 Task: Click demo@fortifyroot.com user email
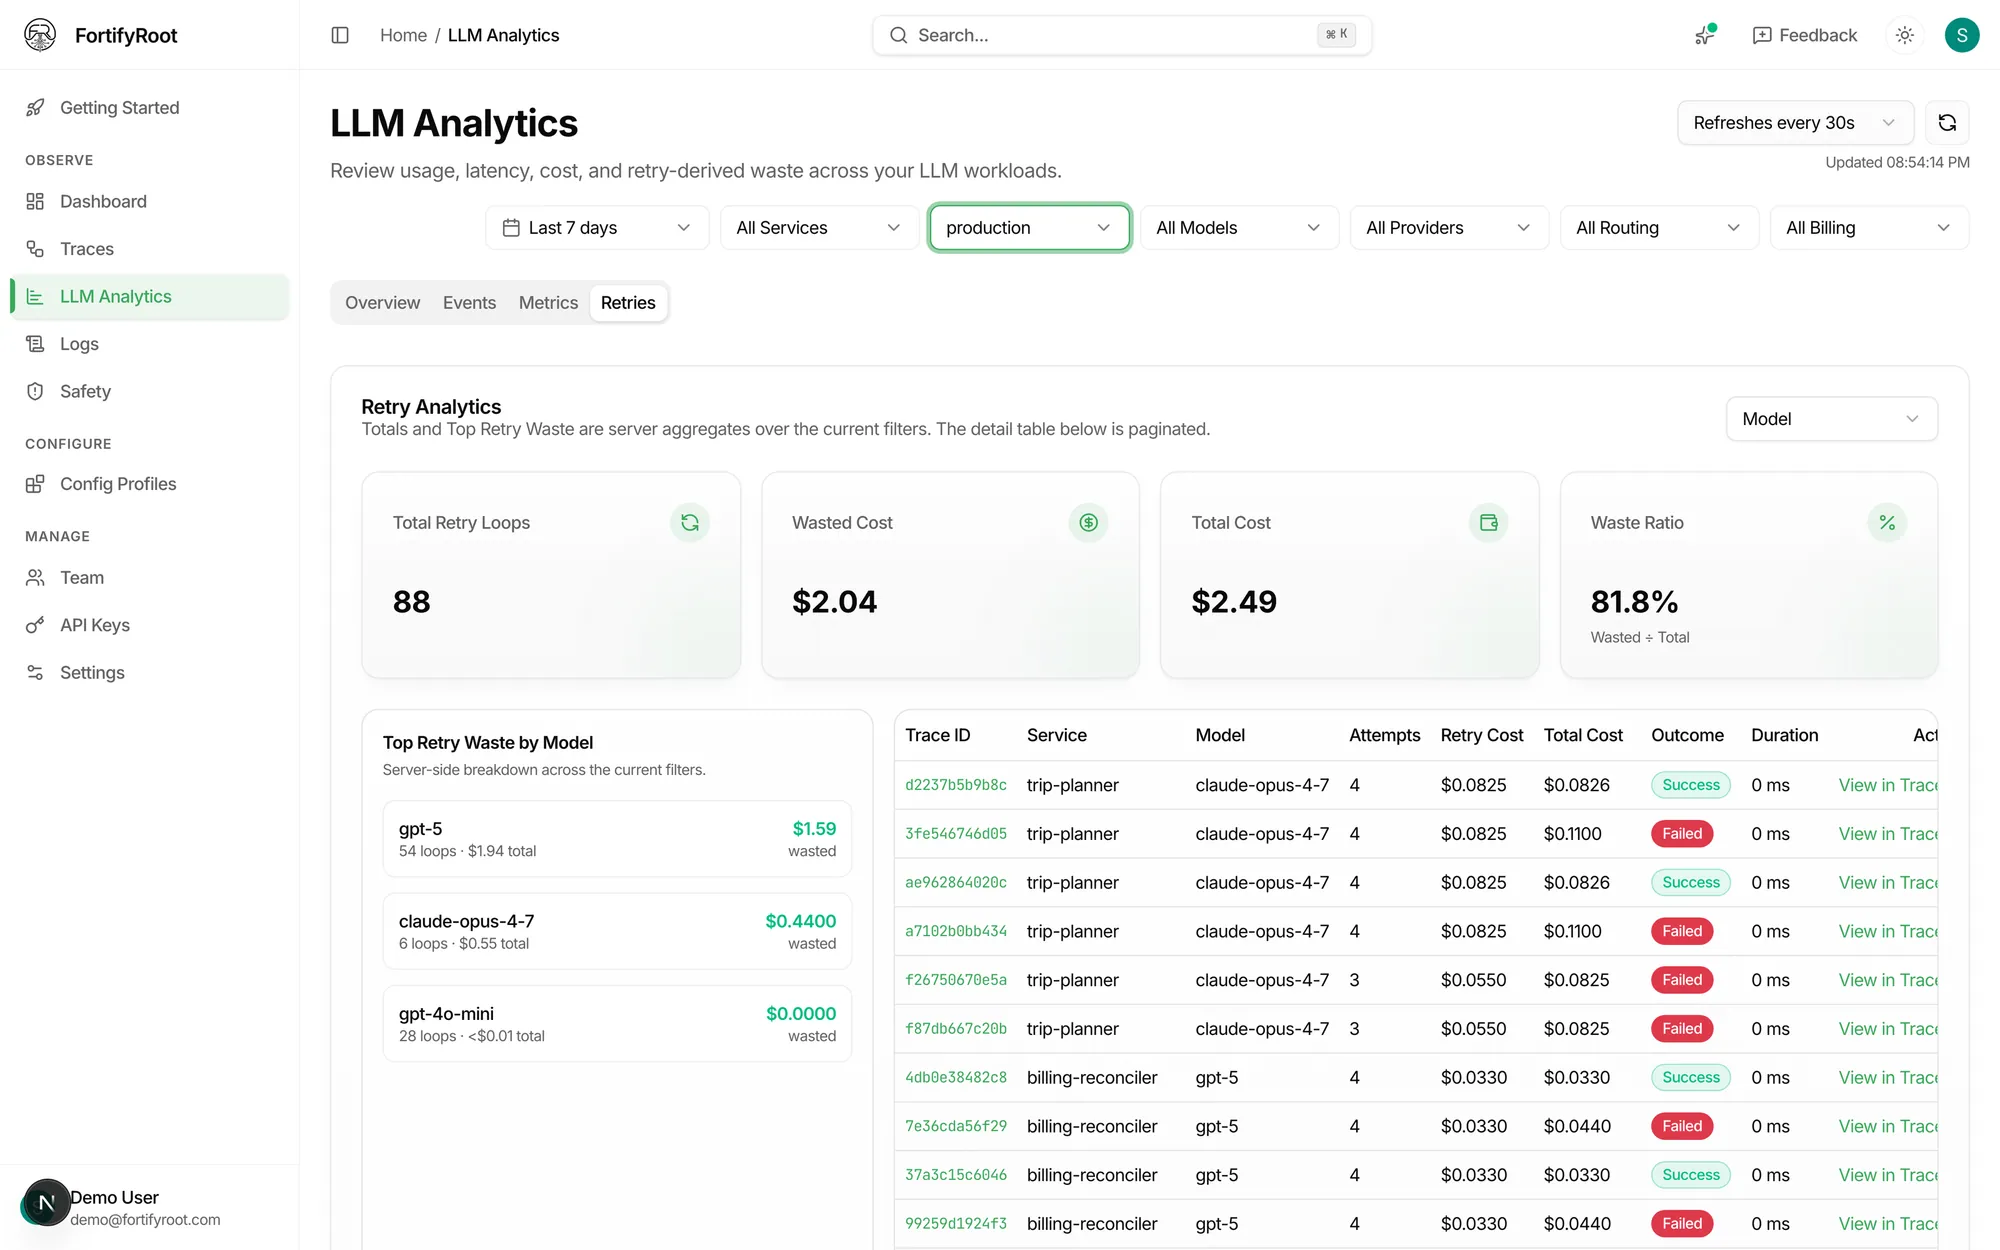pos(145,1220)
